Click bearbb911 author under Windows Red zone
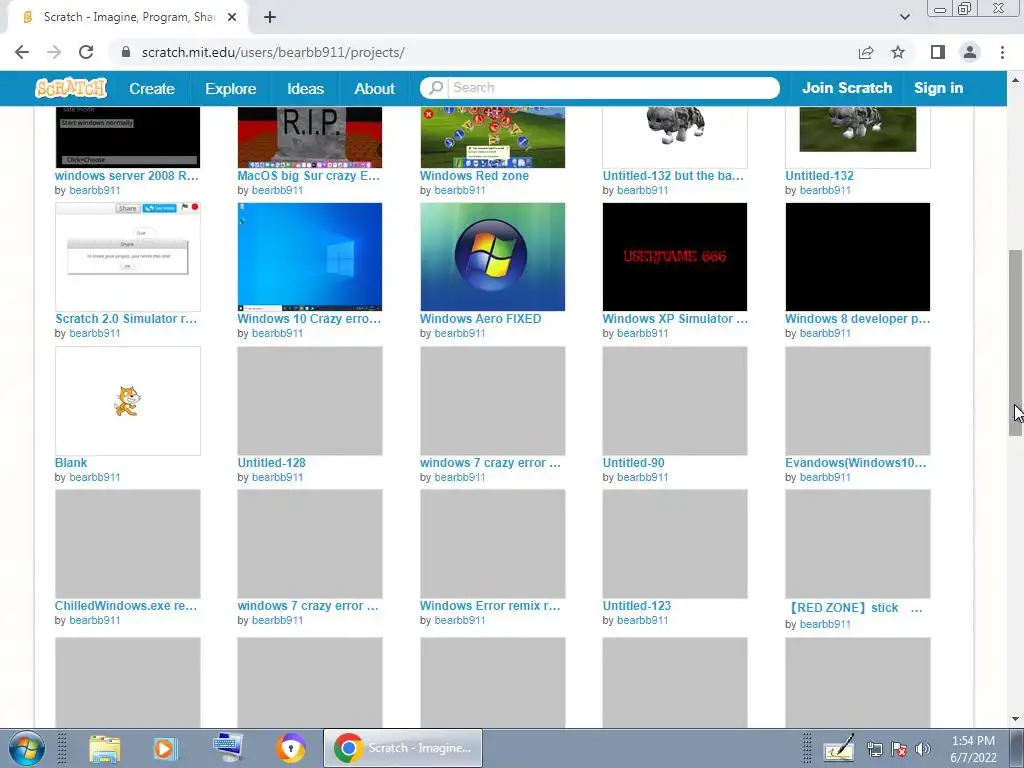1024x768 pixels. click(460, 191)
